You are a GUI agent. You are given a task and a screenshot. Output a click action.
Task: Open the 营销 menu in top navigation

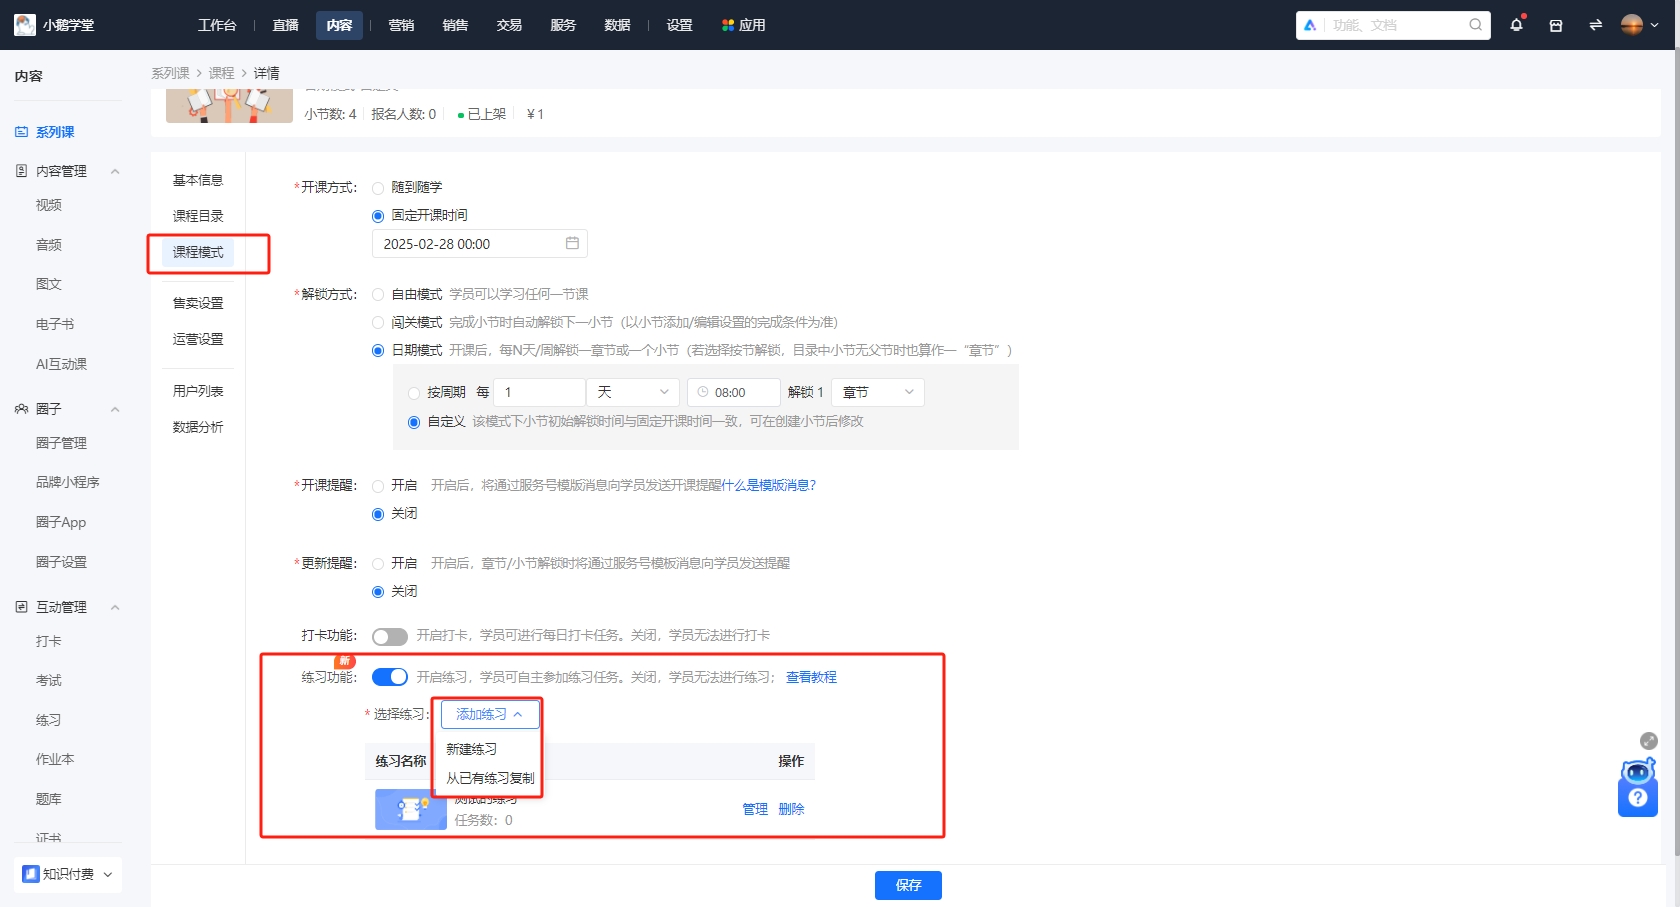(401, 25)
